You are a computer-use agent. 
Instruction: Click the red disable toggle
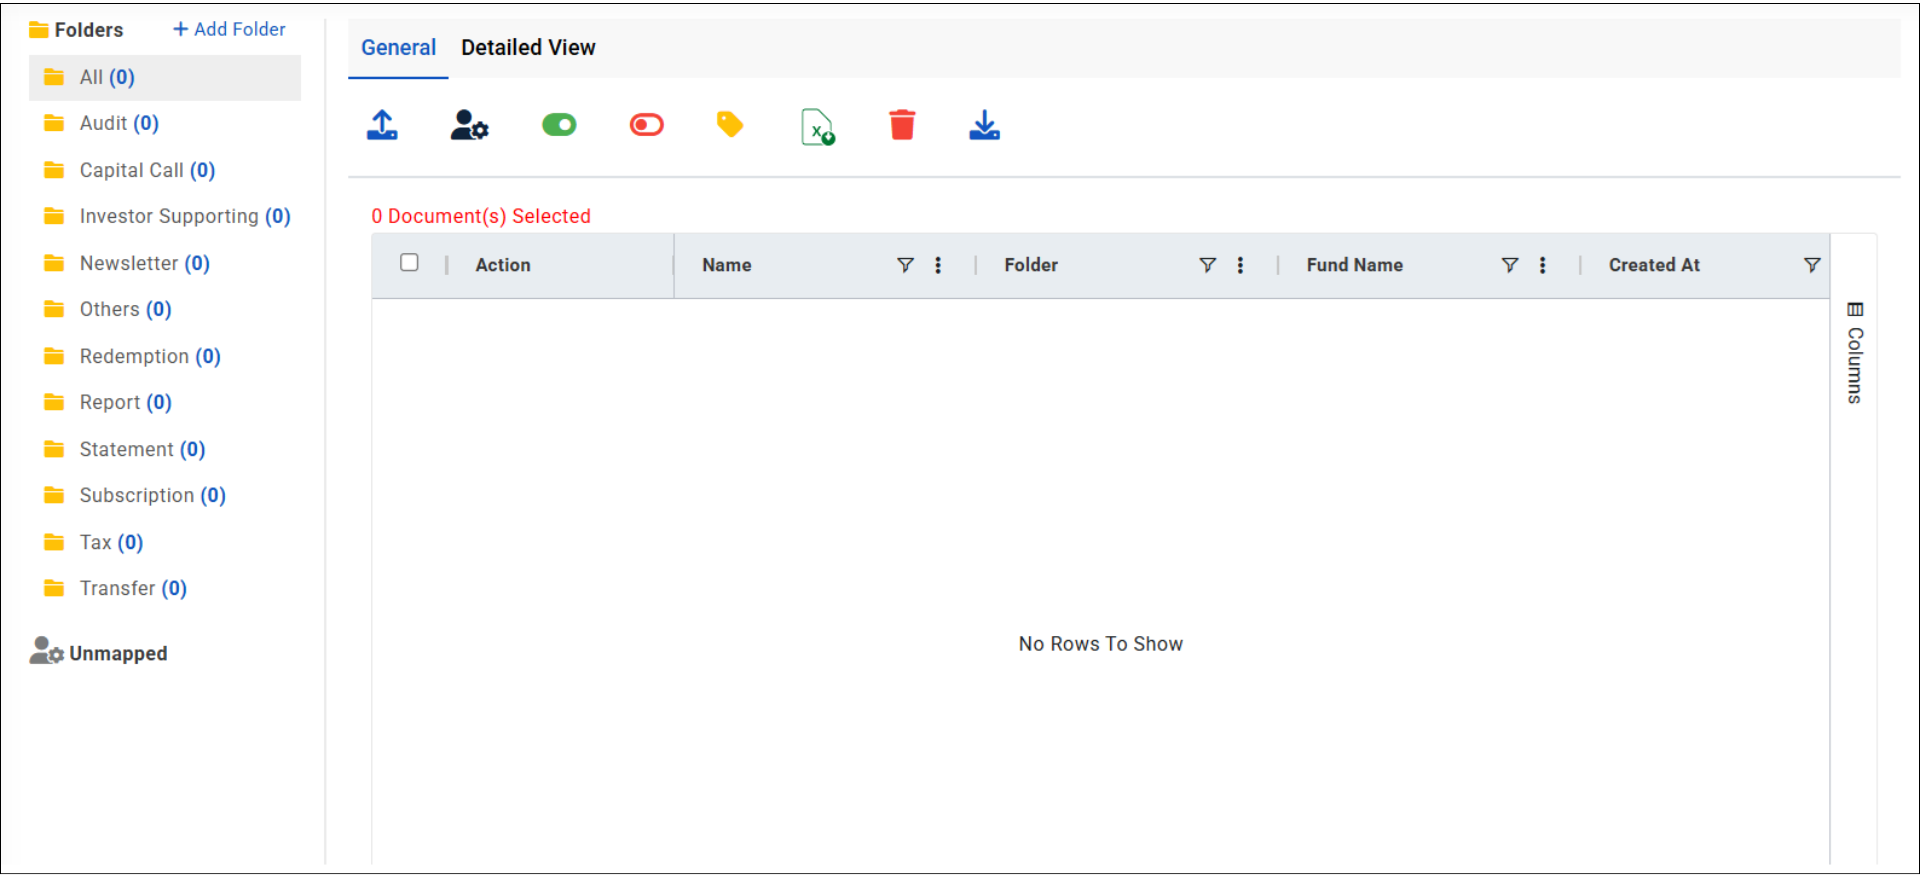click(646, 125)
